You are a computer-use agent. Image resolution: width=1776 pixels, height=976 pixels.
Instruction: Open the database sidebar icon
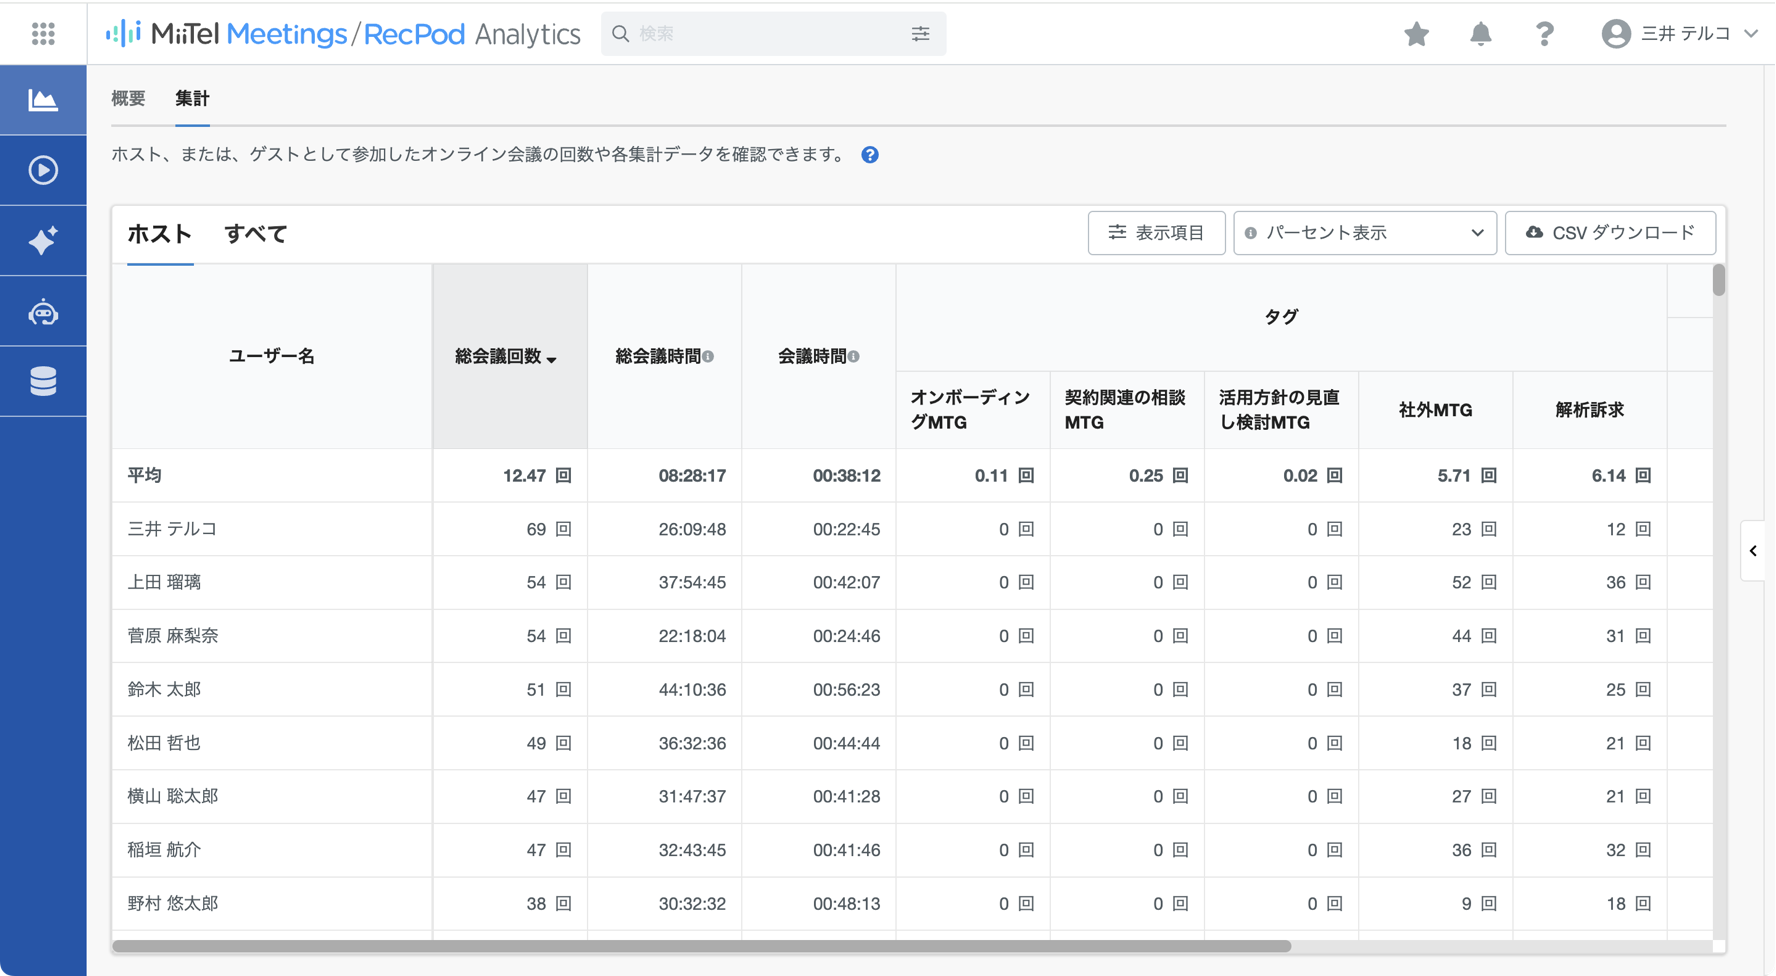[43, 381]
